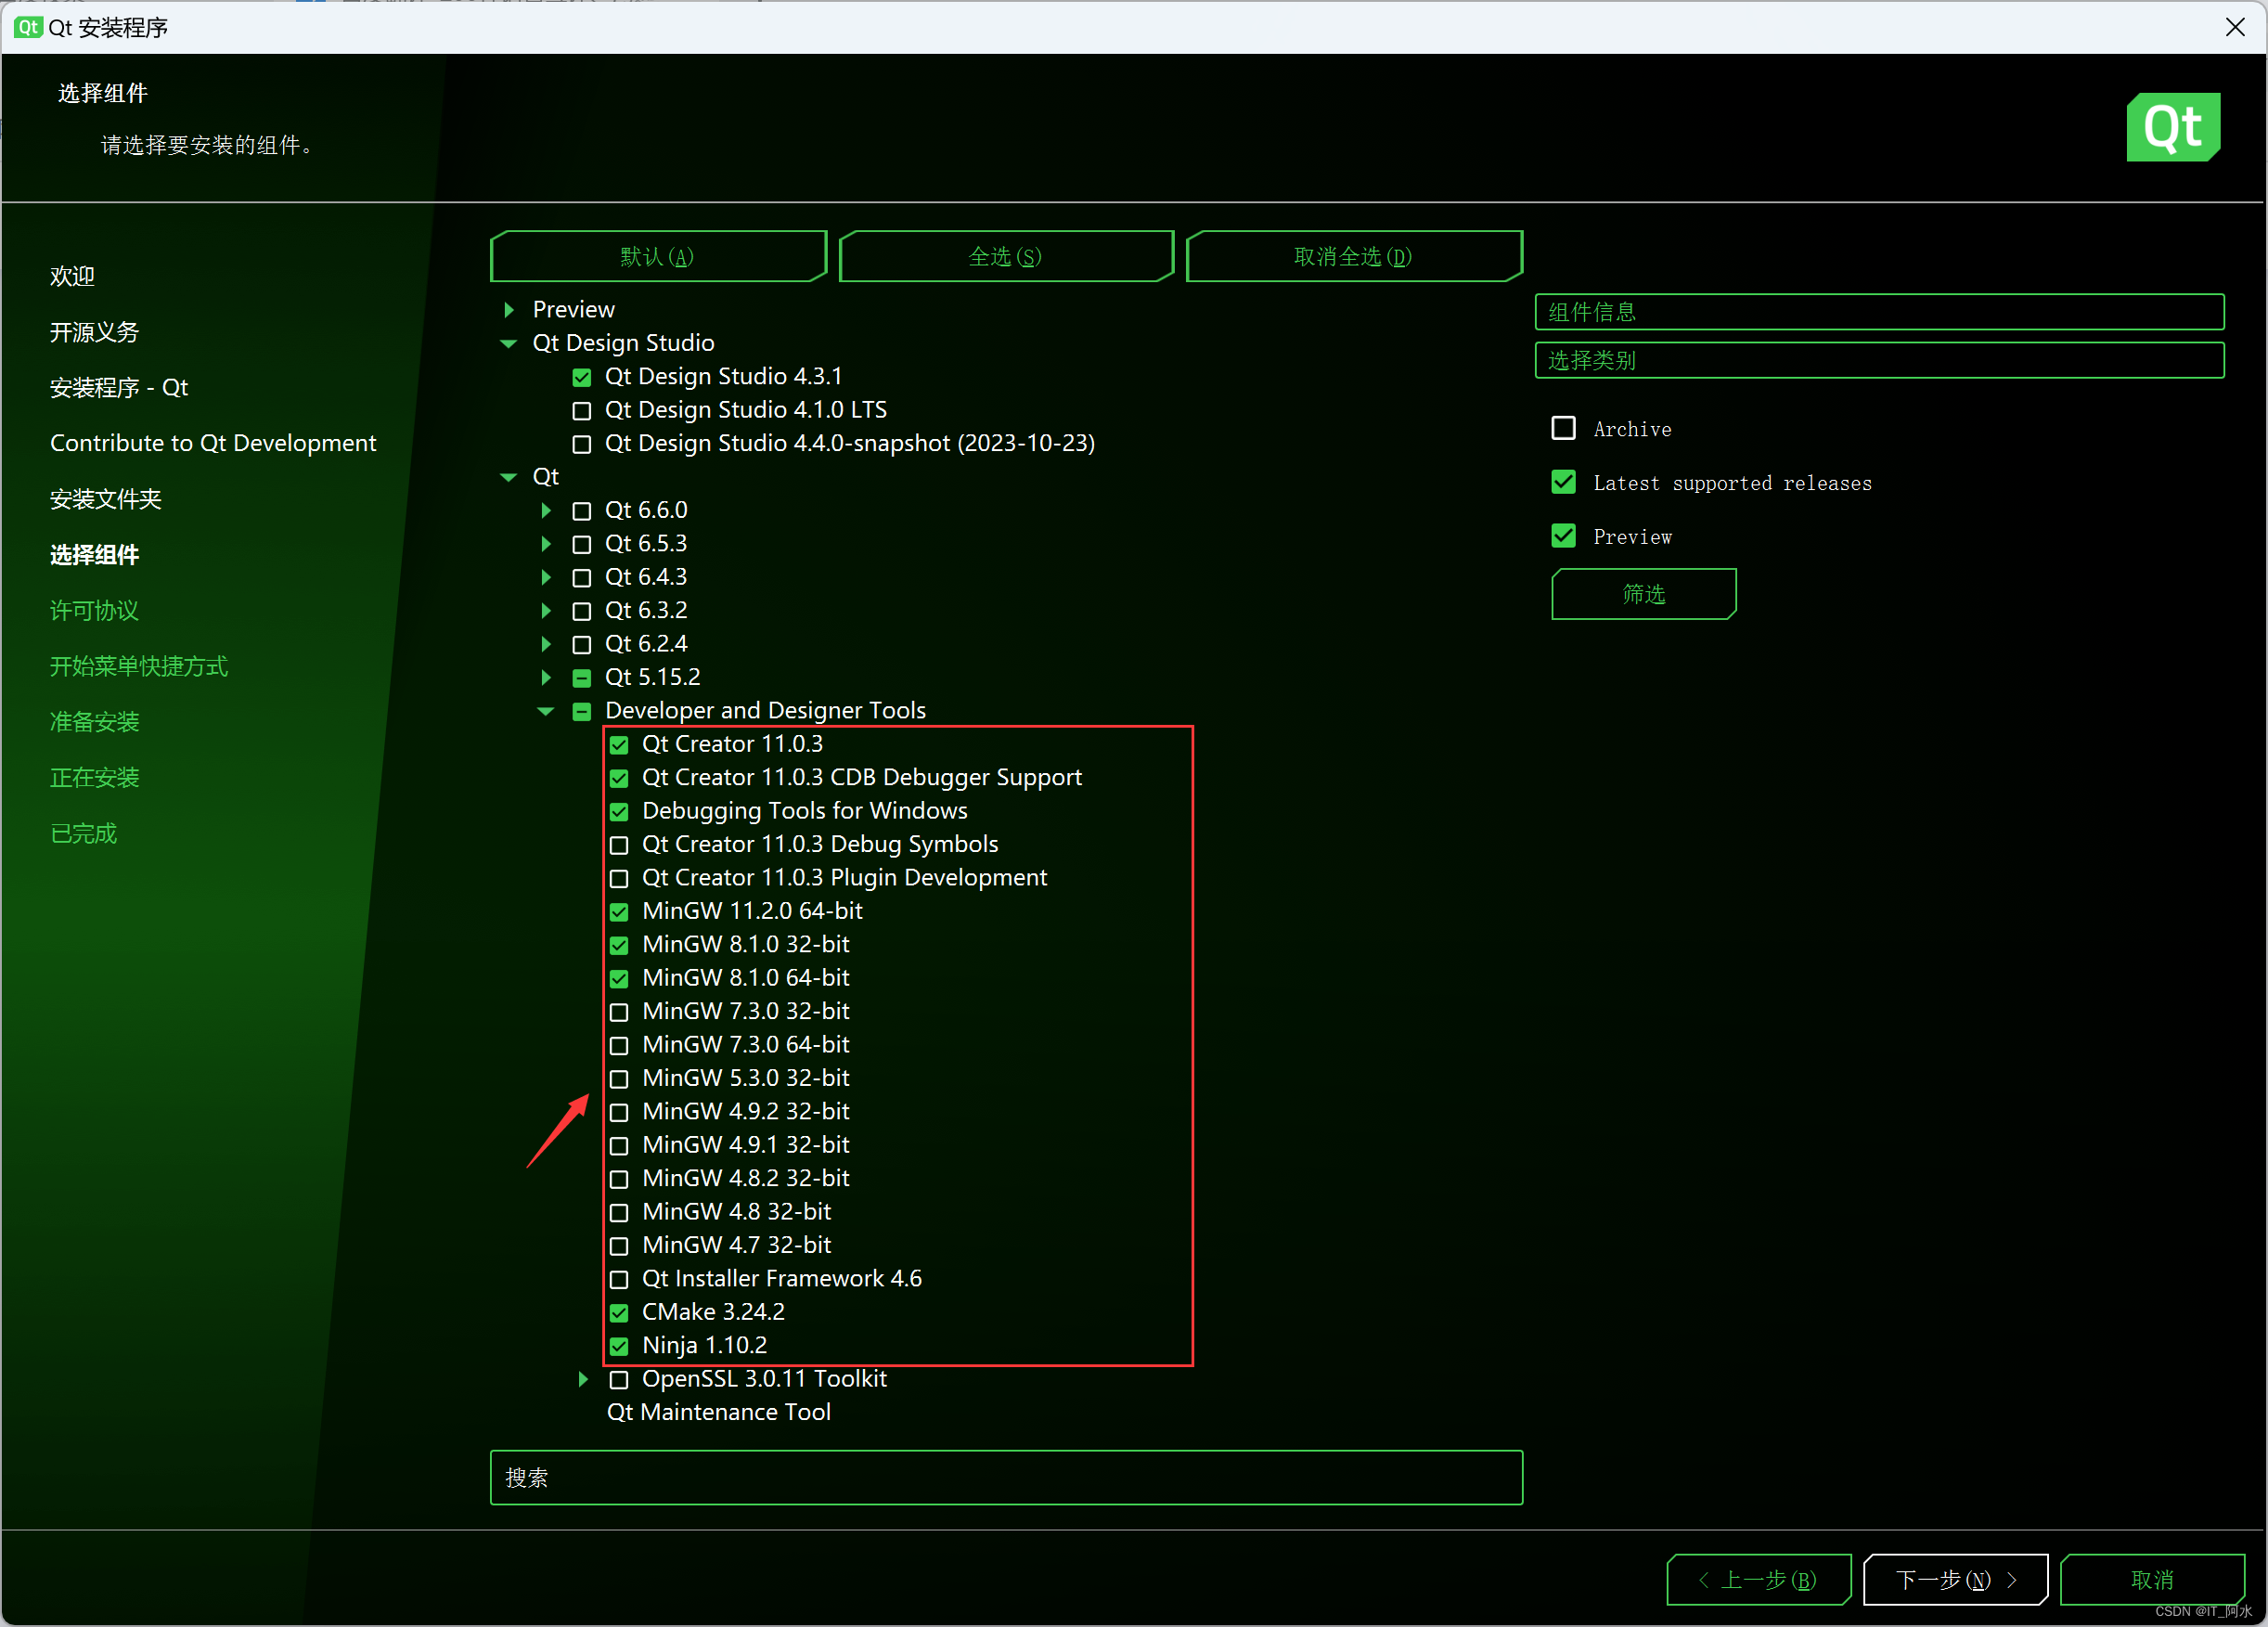Screen dimensions: 2268x1627
Task: Check MinGW 4.9.2 32-bit
Action: pos(619,1112)
